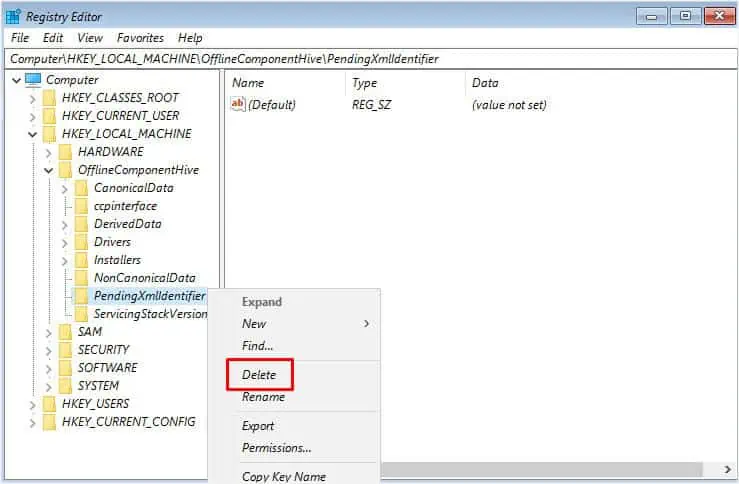Click the REG_SZ type cell
This screenshot has width=739, height=484.
pyautogui.click(x=371, y=105)
